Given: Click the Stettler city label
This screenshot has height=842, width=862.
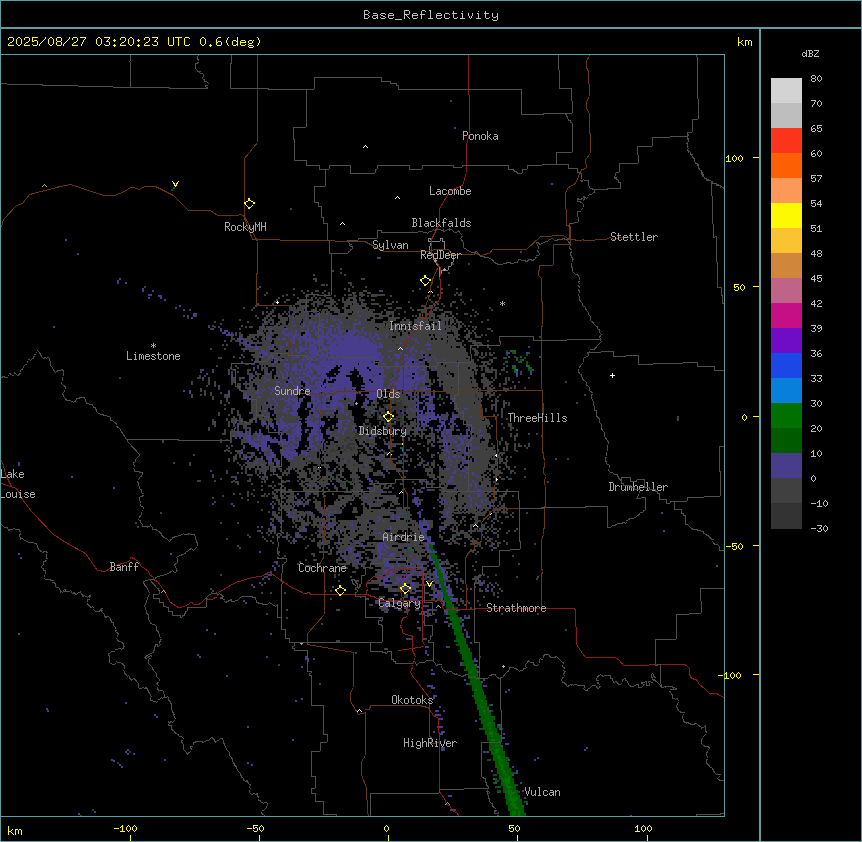Looking at the screenshot, I should click(x=634, y=237).
